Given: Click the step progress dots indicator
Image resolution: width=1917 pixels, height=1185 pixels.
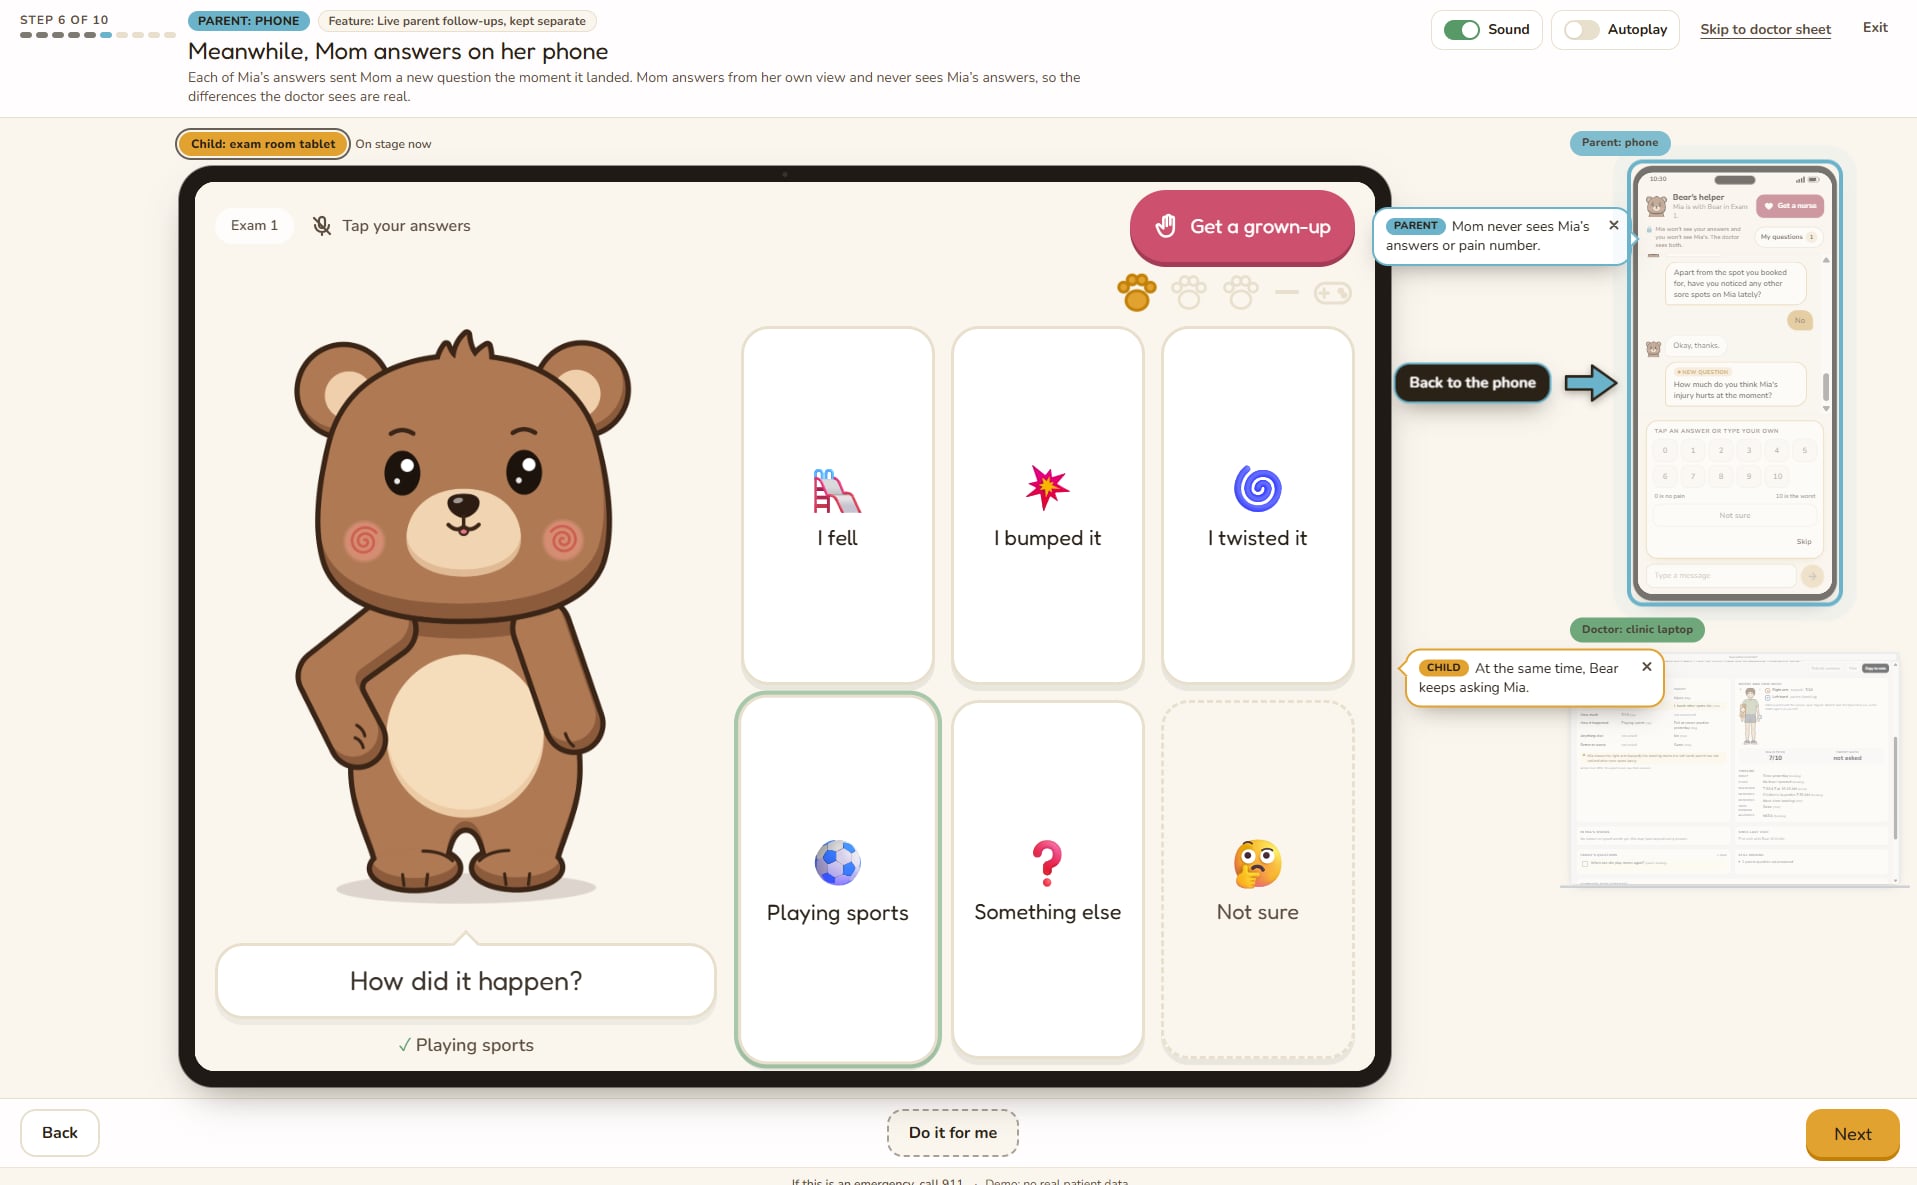Looking at the screenshot, I should pos(97,35).
